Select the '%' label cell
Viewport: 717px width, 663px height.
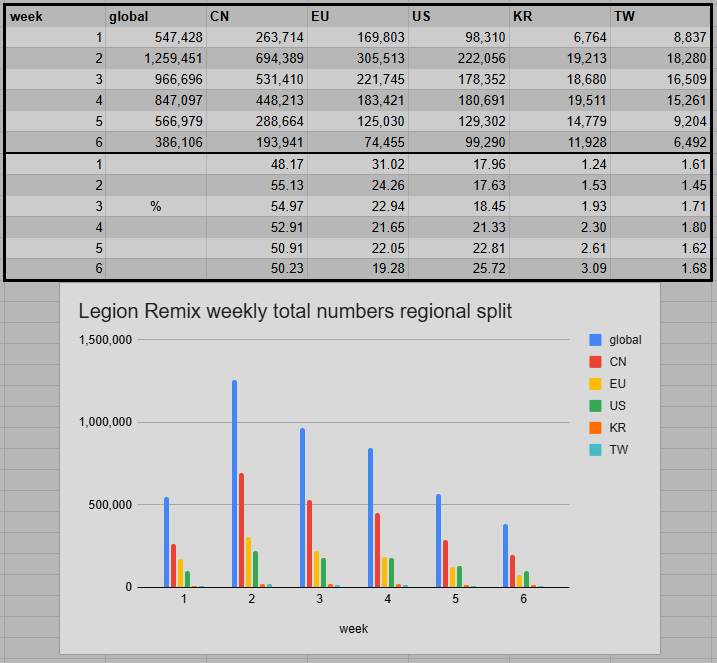click(x=156, y=205)
